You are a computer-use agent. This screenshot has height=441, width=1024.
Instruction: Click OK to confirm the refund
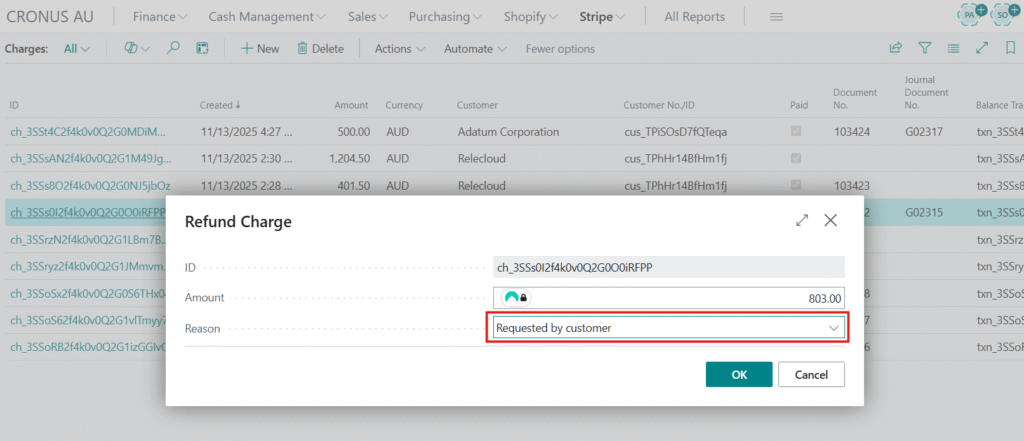(x=738, y=374)
